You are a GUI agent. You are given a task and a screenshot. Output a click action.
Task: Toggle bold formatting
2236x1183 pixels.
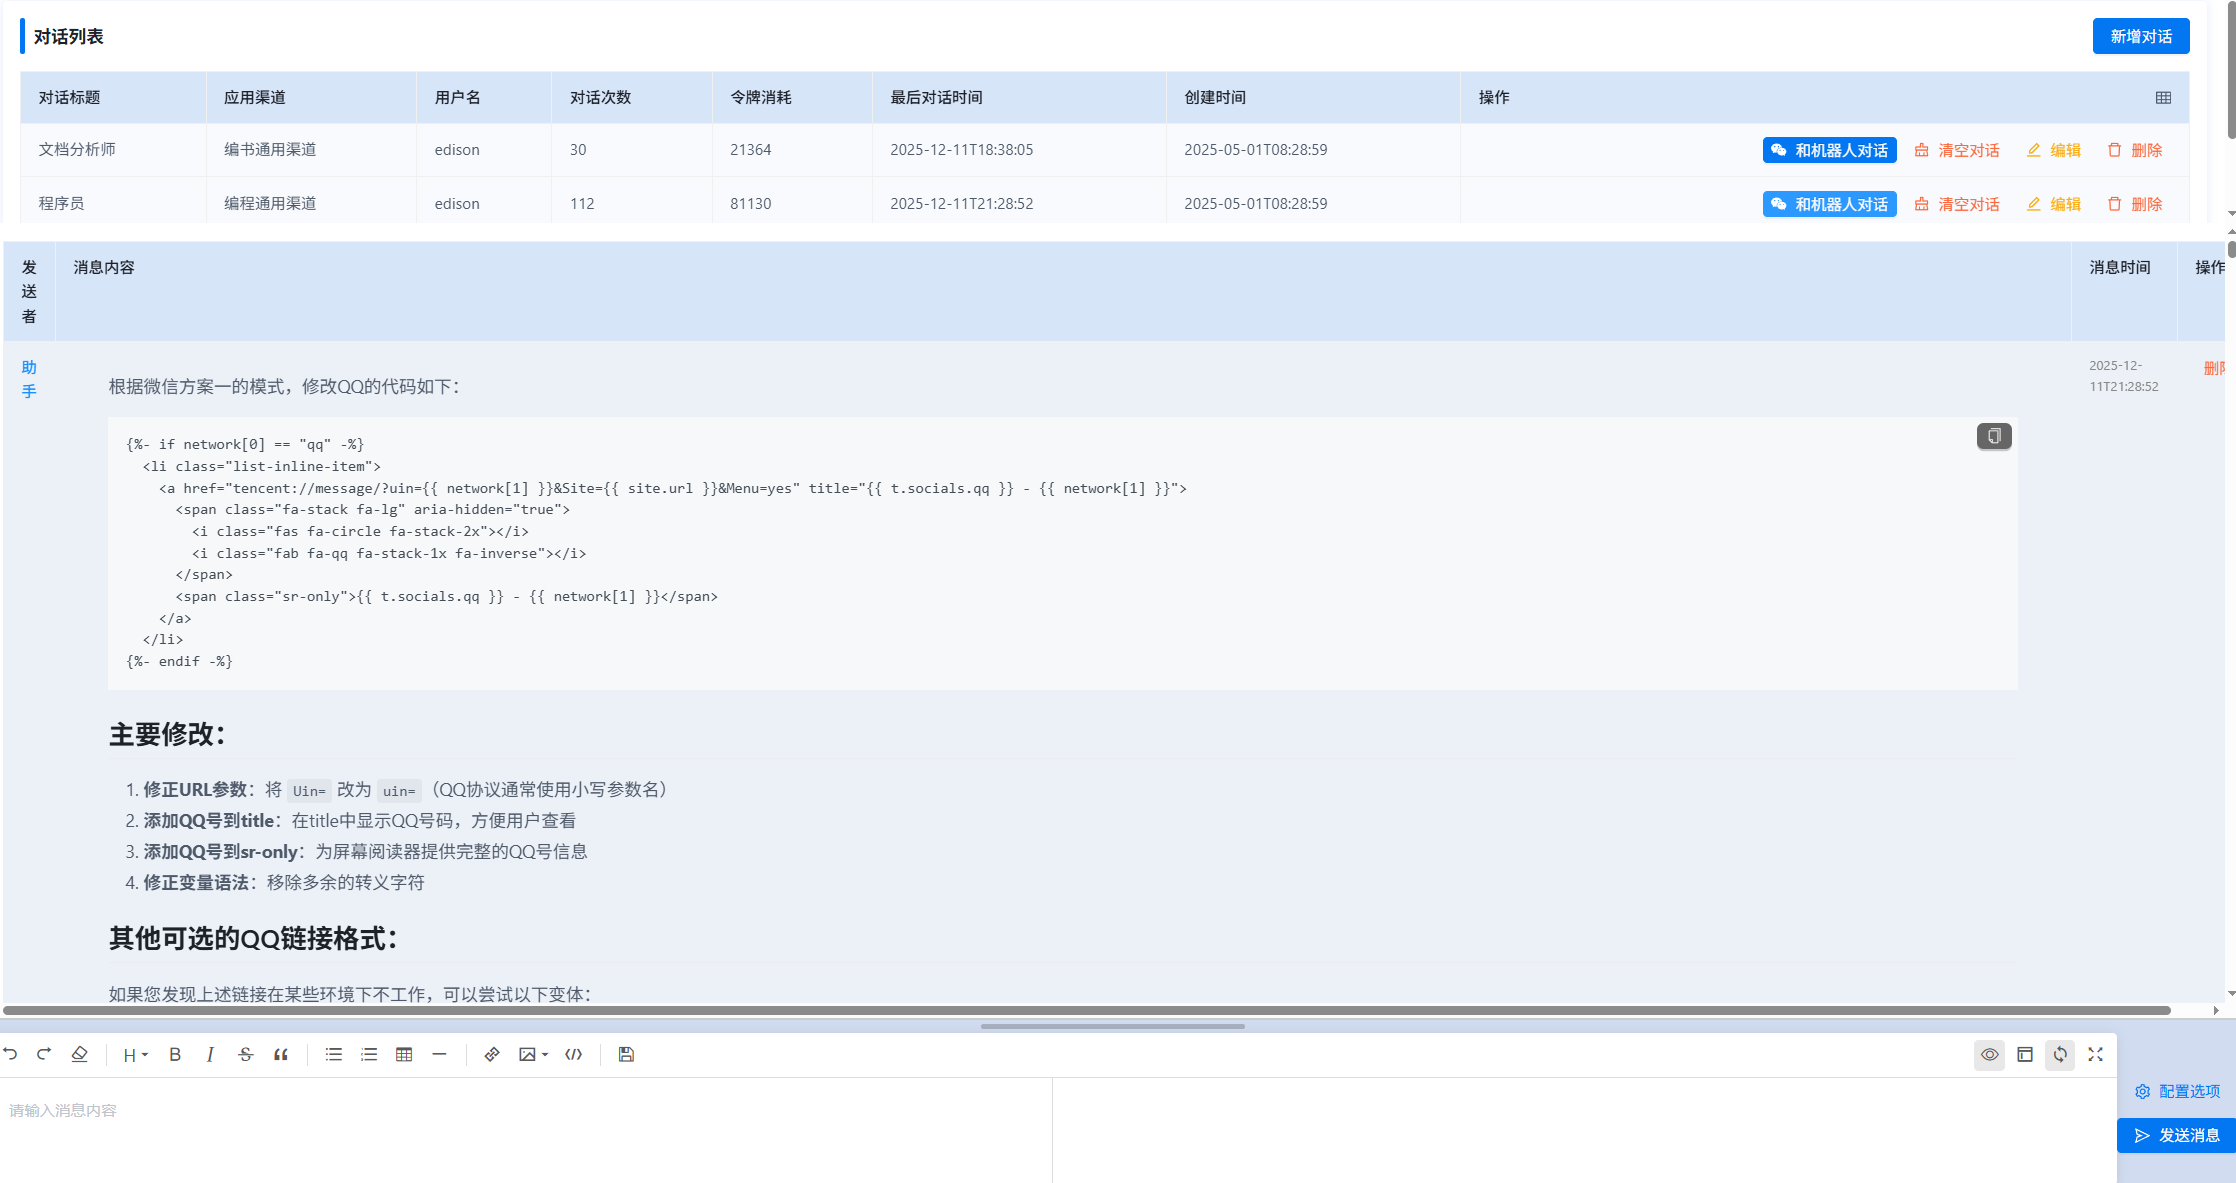(x=176, y=1054)
